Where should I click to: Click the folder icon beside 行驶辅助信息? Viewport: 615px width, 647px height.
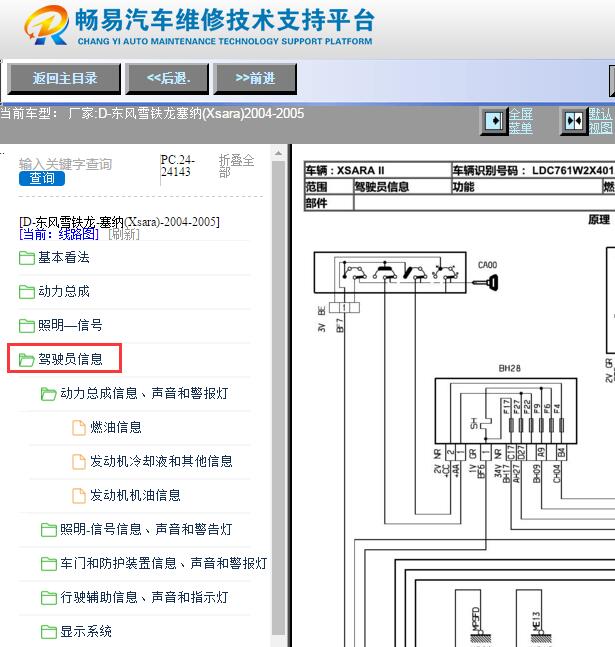(x=49, y=597)
